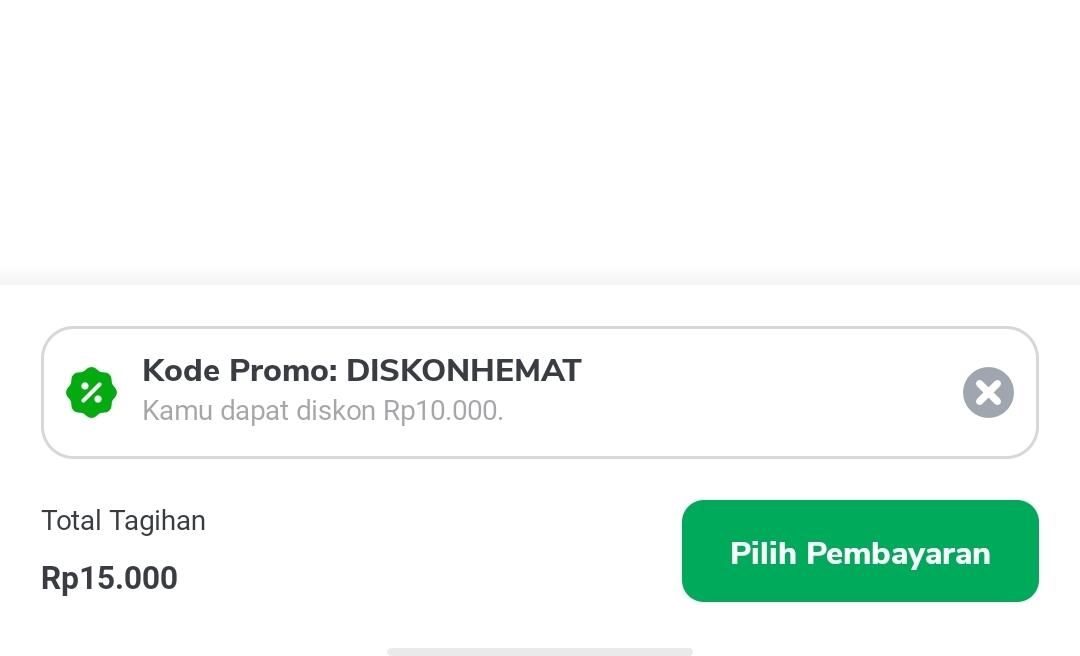Tap the bottom sheet drag handle bar
Viewport: 1080px width, 656px height.
540,652
